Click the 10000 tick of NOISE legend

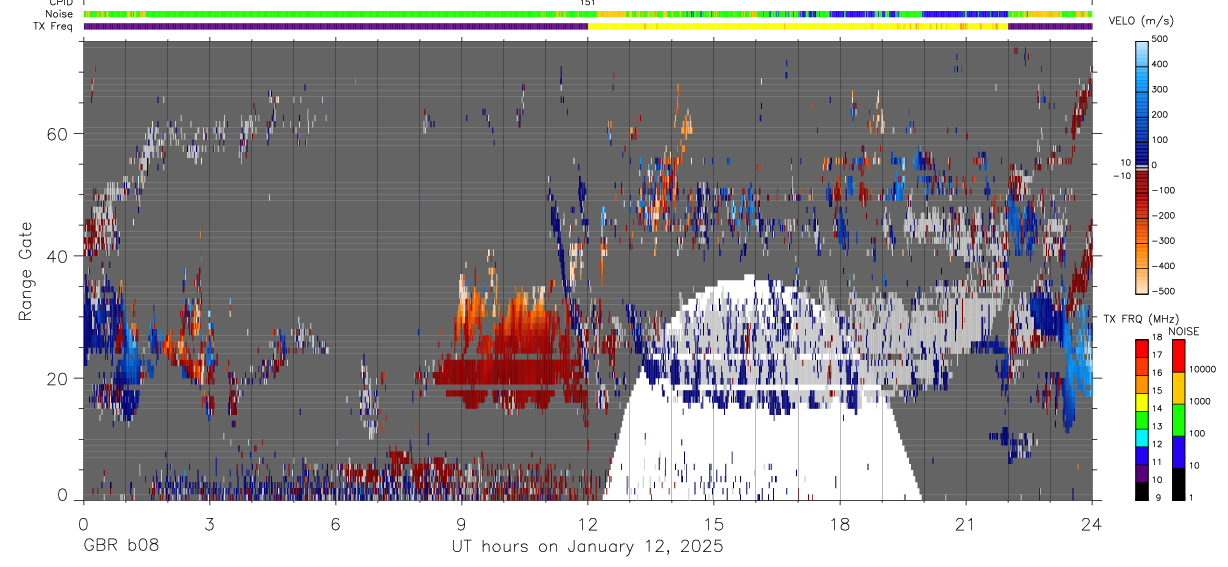pos(1201,370)
